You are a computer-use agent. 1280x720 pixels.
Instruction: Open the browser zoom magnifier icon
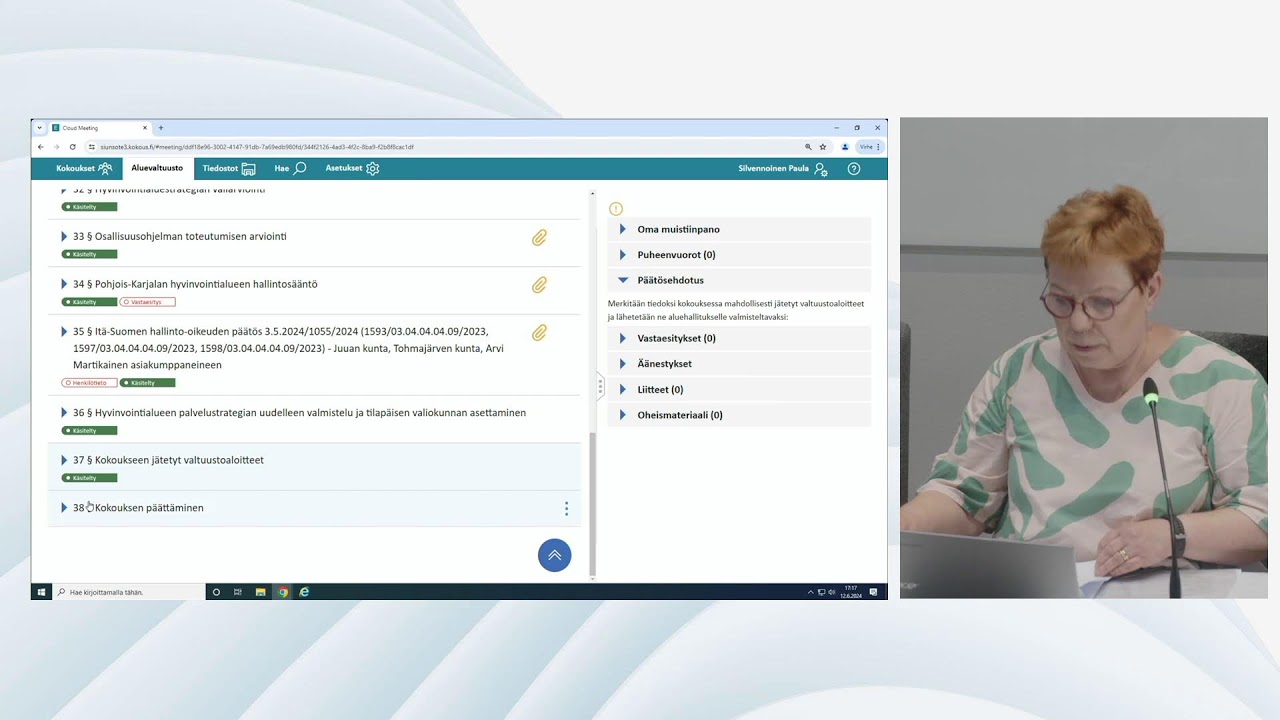coord(808,147)
